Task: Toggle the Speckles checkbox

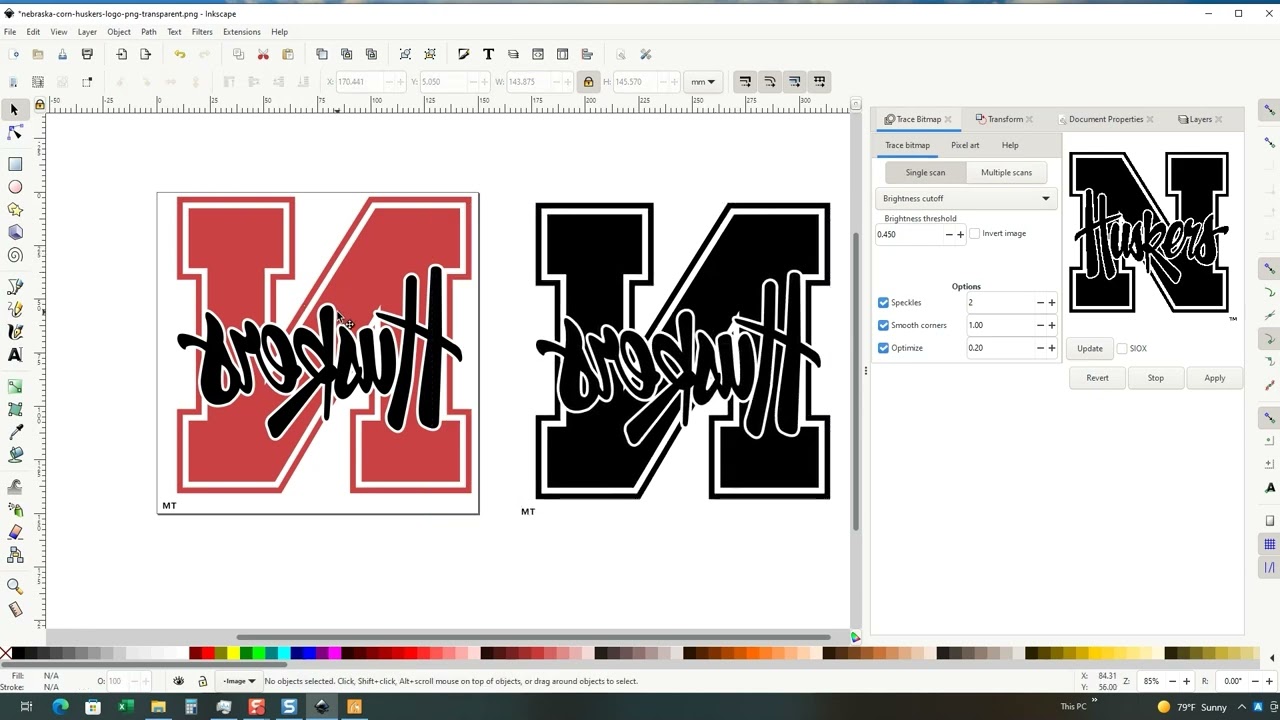Action: coord(883,303)
